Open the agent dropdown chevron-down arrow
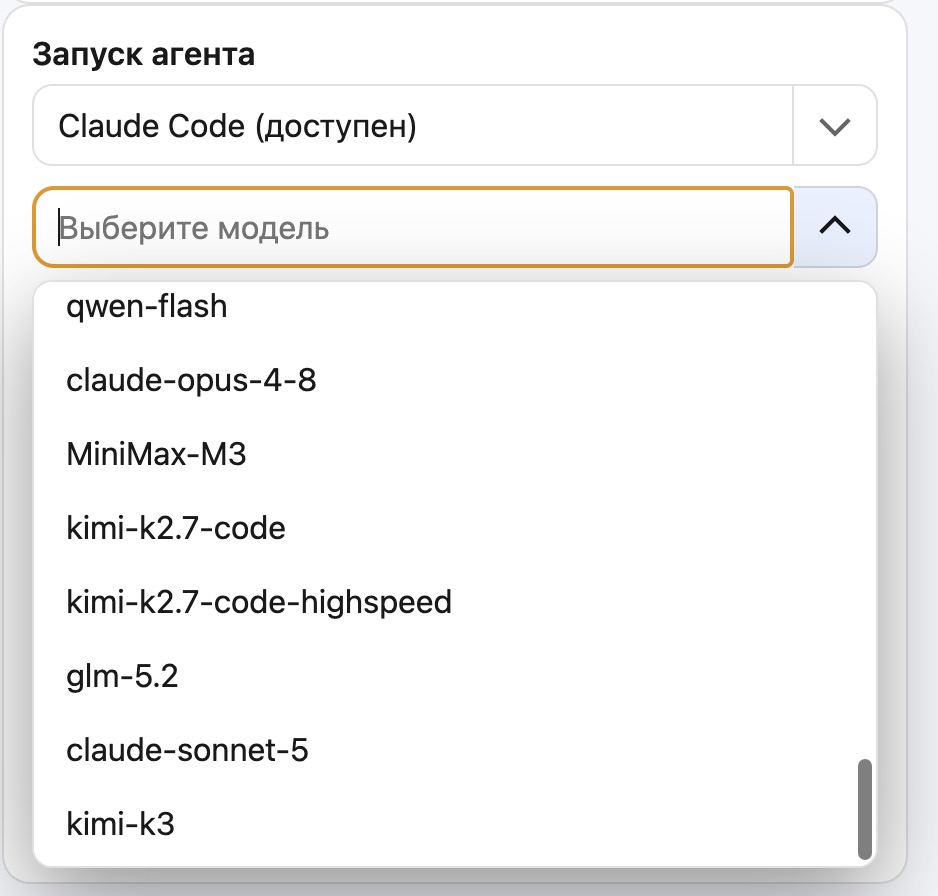 click(x=835, y=126)
